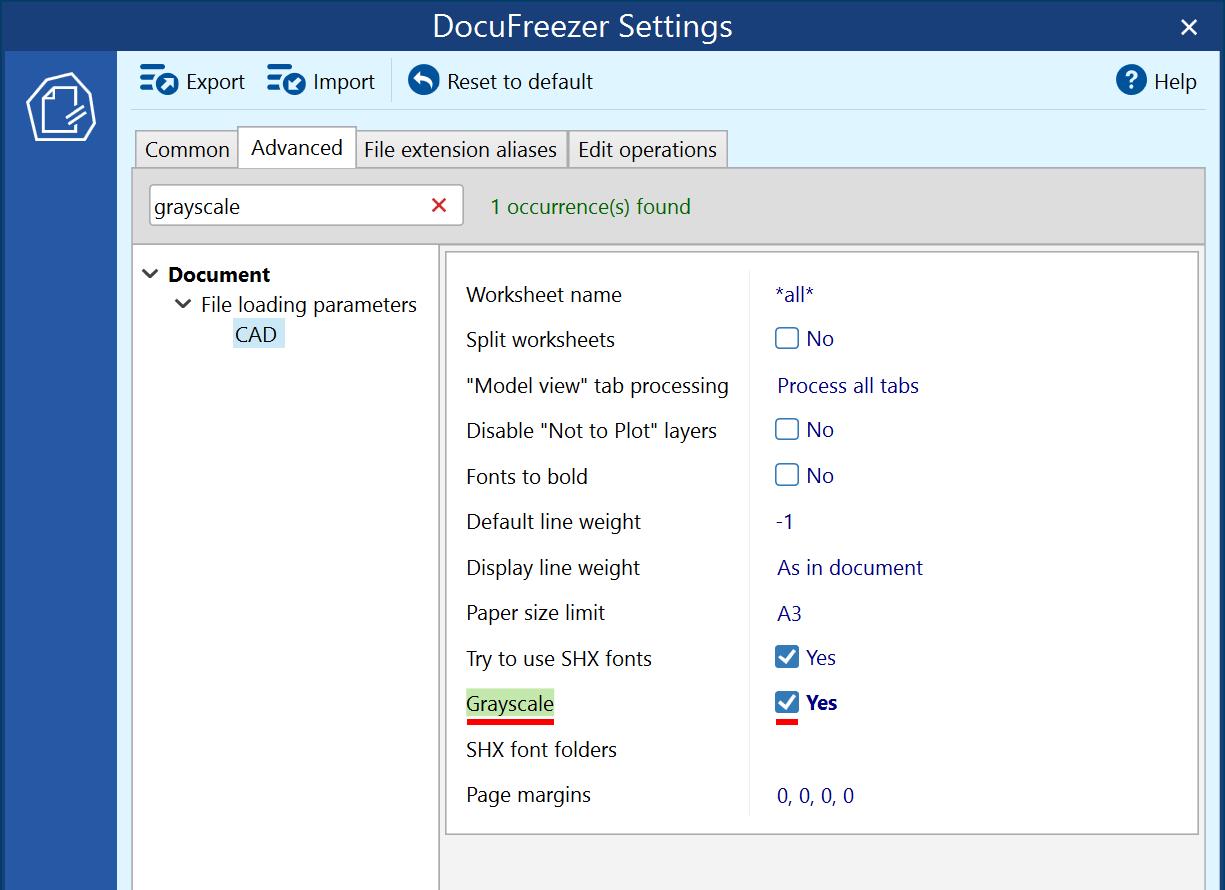This screenshot has height=890, width=1225.
Task: Change Paper size limit from A3
Action: (x=789, y=612)
